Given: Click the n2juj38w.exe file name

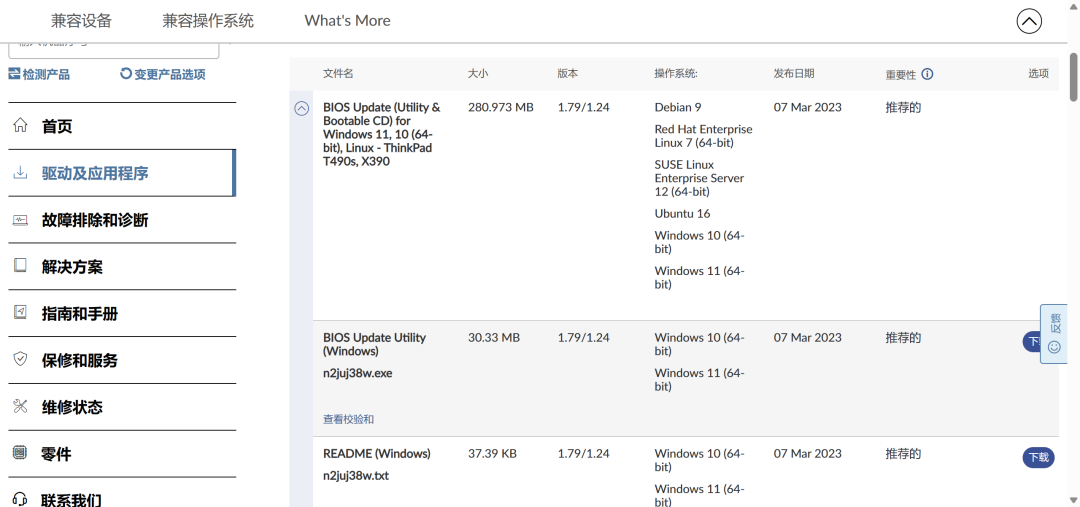Looking at the screenshot, I should coord(358,373).
